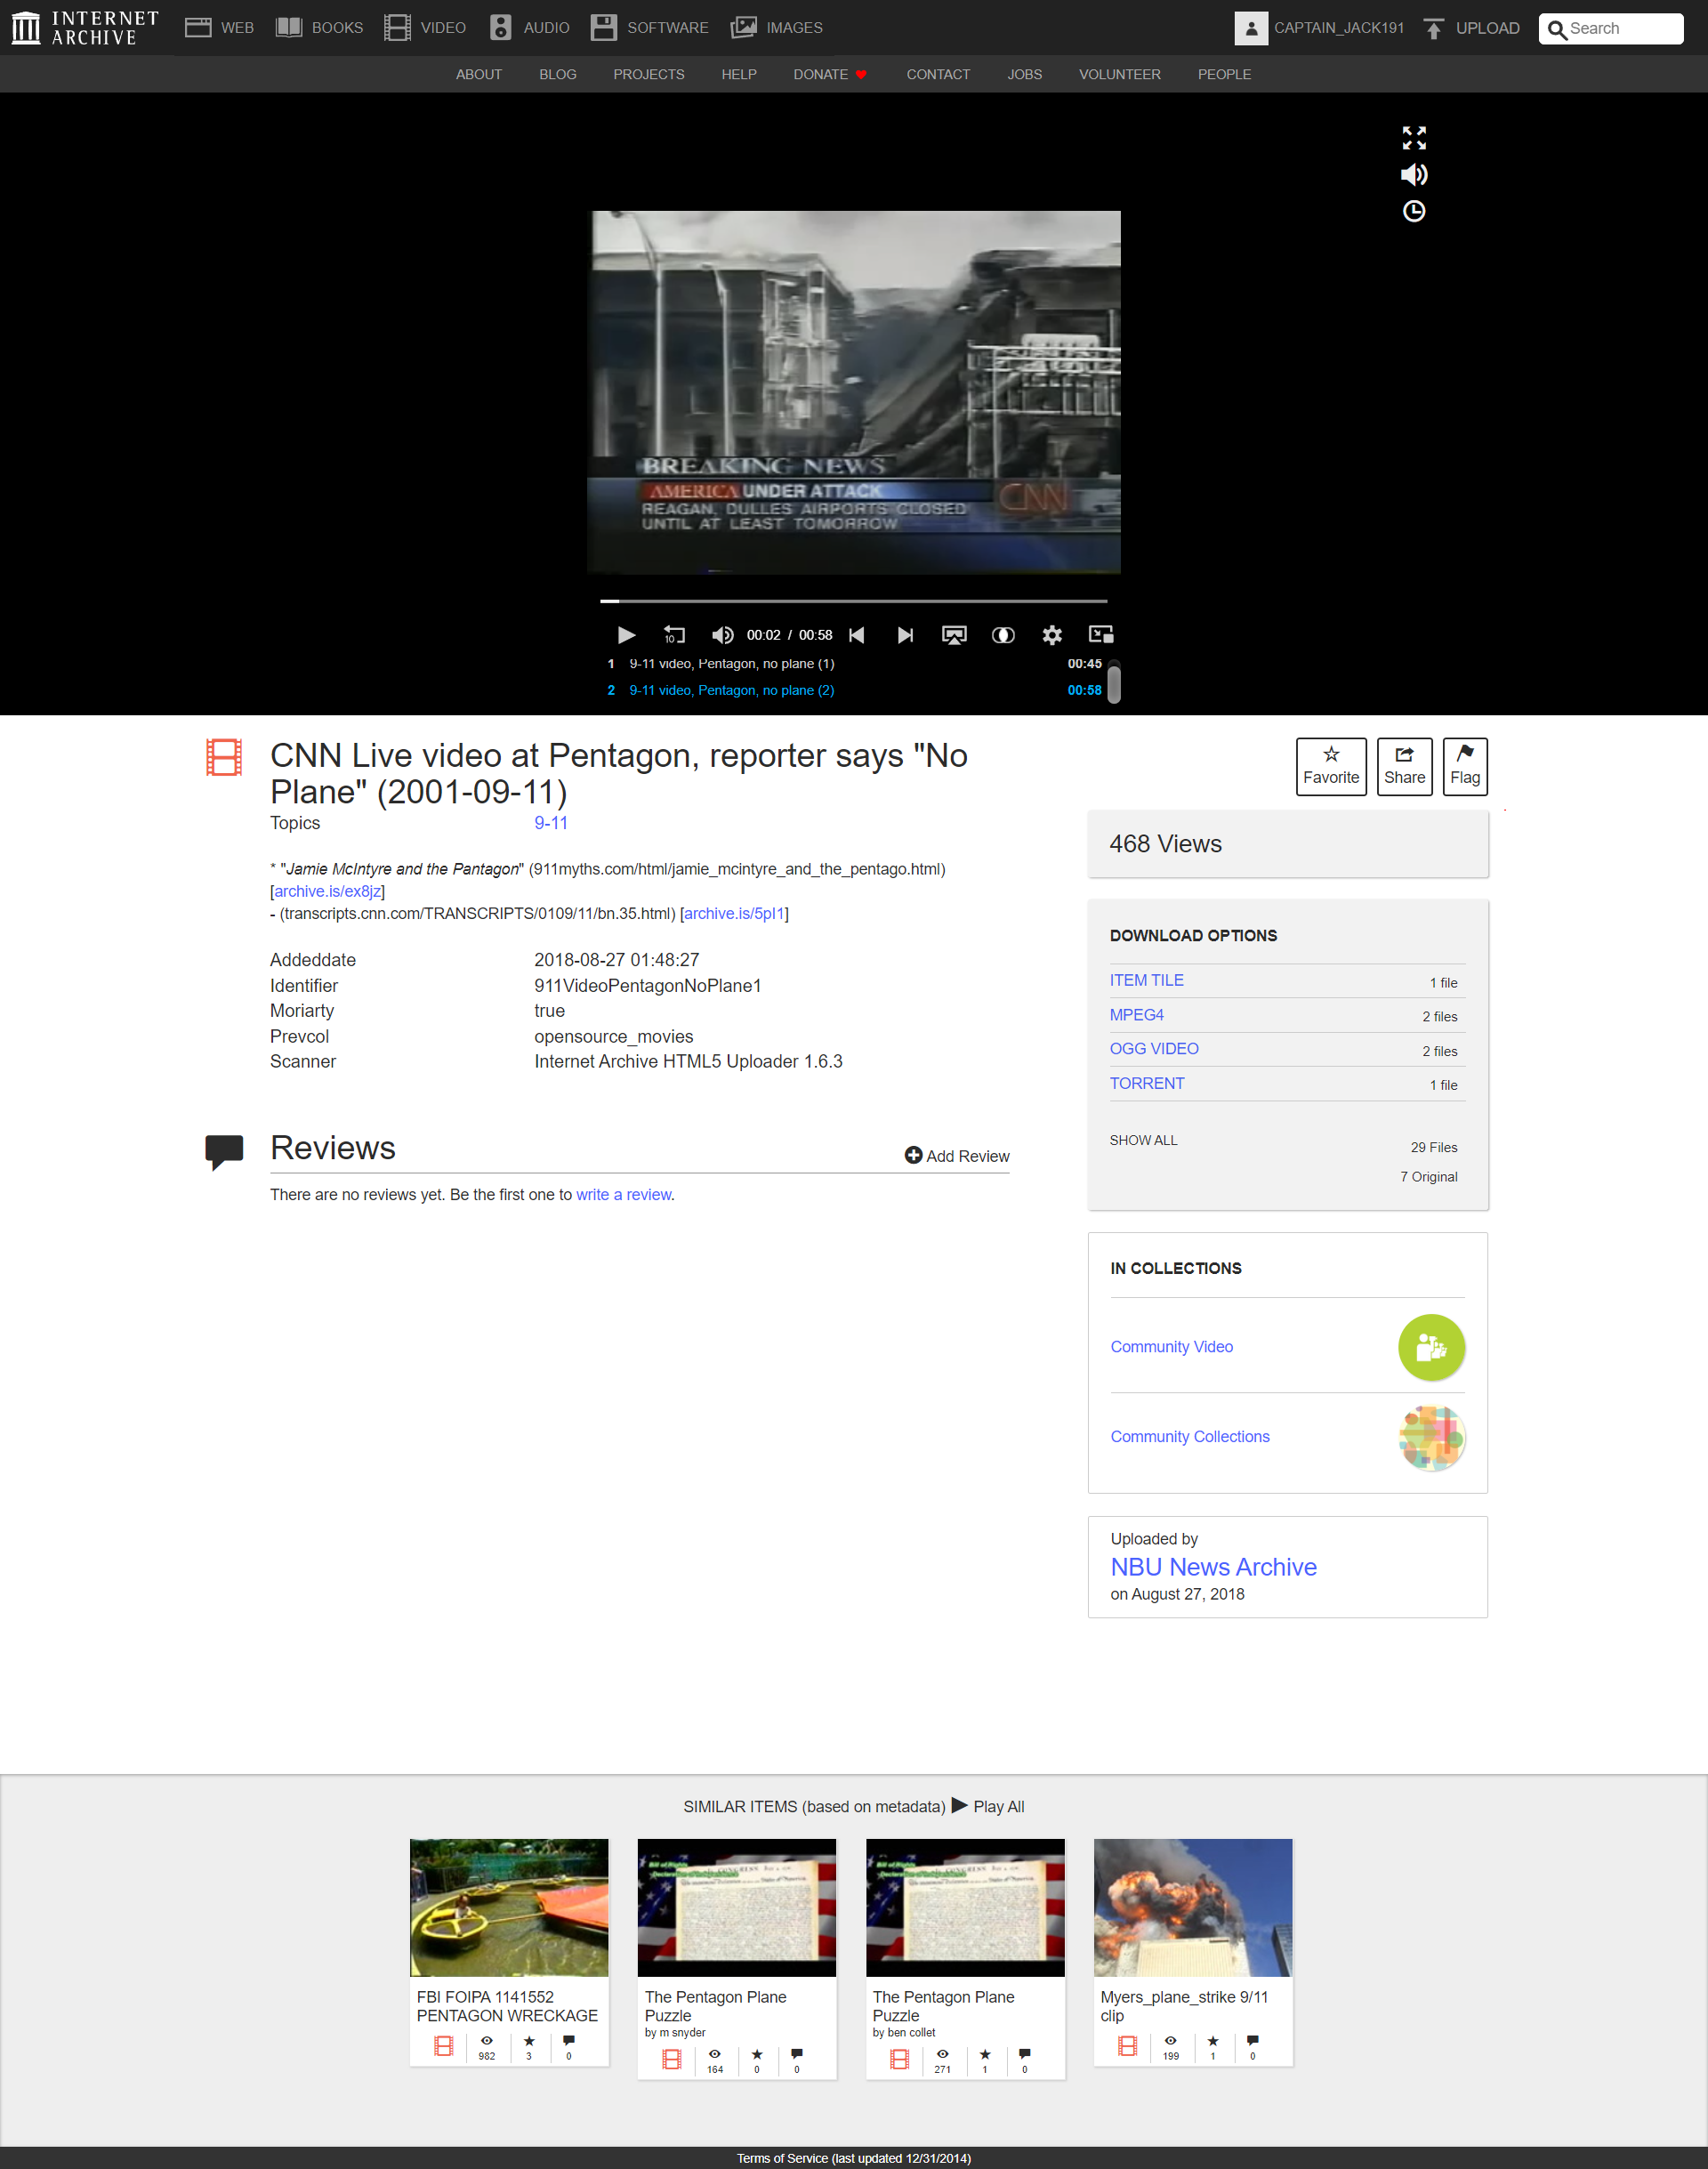
Task: Expand SHOW ALL download files
Action: pyautogui.click(x=1143, y=1140)
